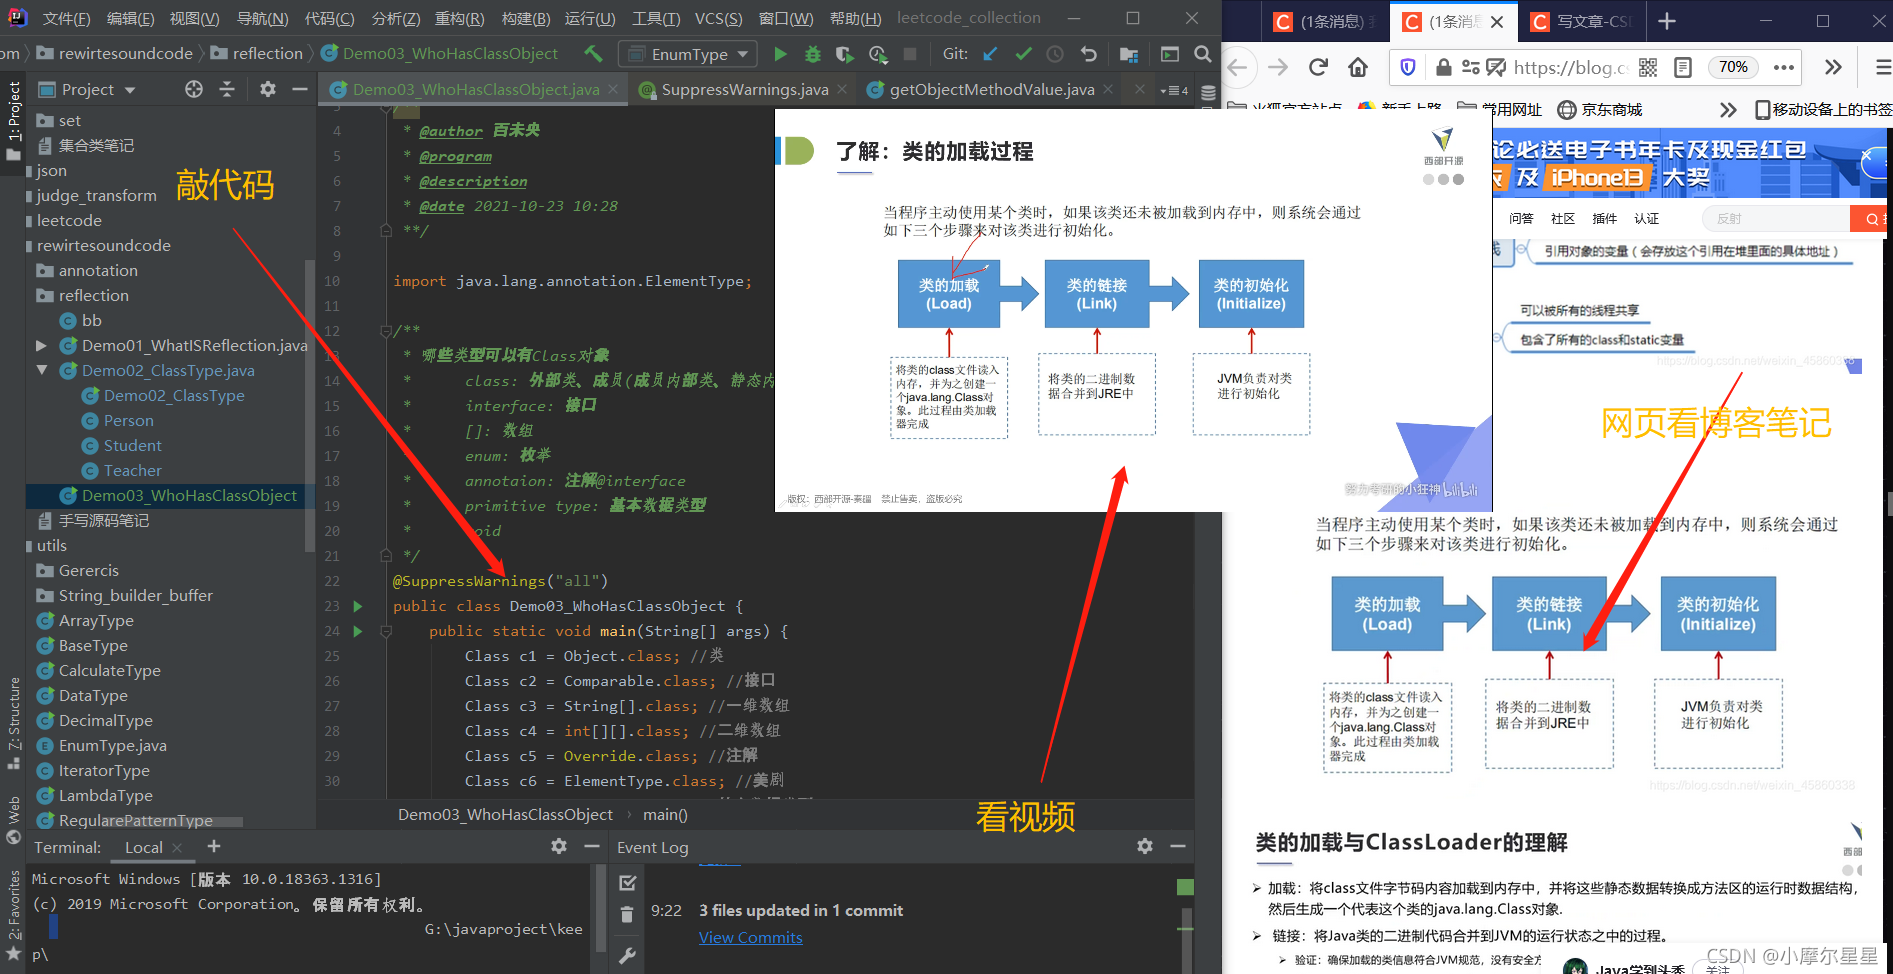The height and width of the screenshot is (974, 1893).
Task: Open Event Log settings wrench
Action: (x=627, y=955)
